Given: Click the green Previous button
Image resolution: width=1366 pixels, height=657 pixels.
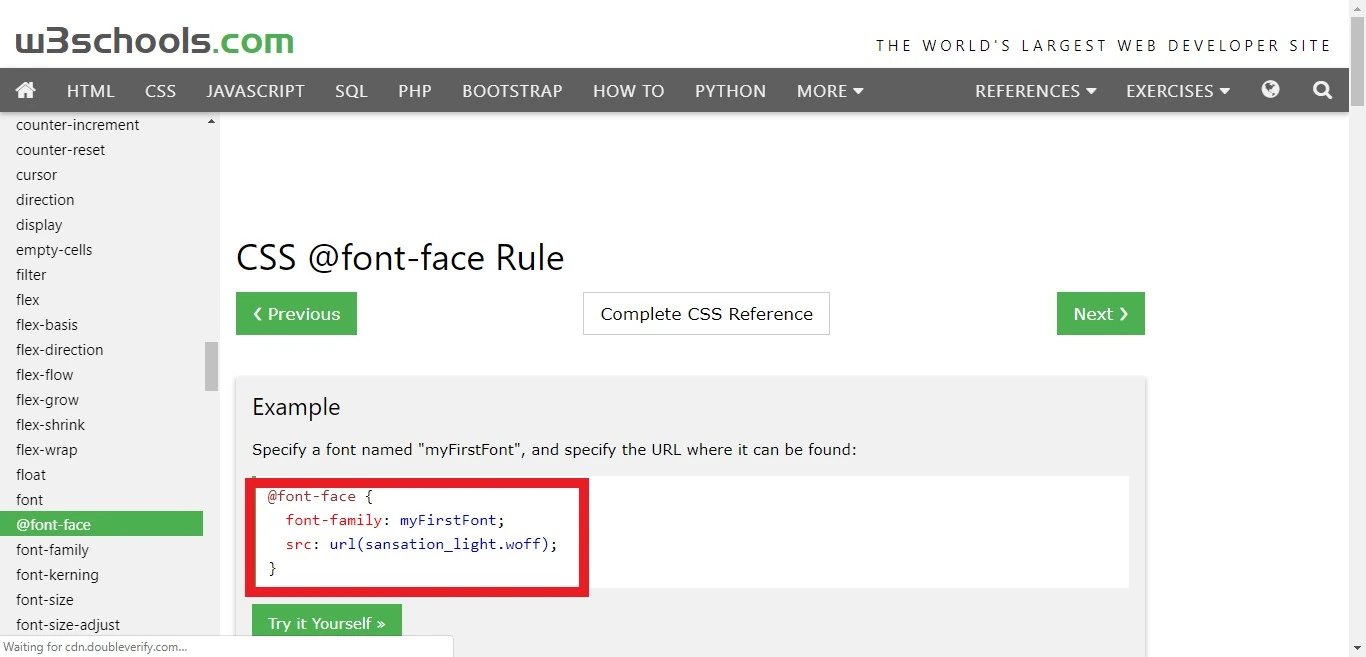Looking at the screenshot, I should (296, 314).
